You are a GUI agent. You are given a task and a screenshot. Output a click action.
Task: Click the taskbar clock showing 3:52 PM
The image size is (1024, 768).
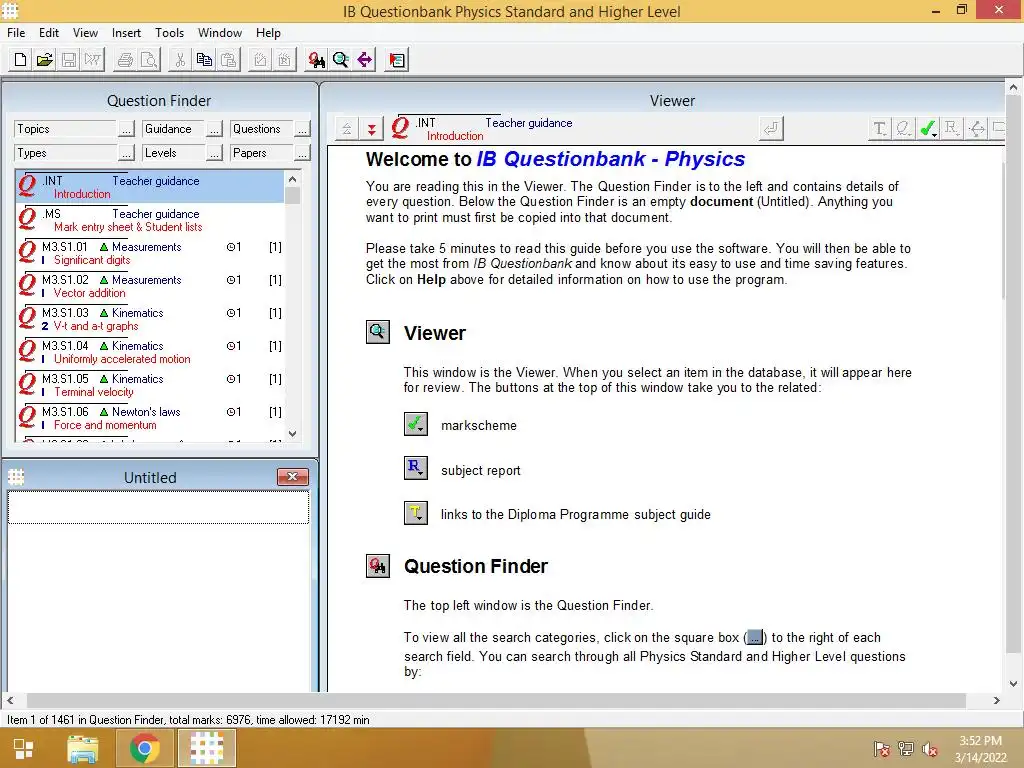[980, 749]
